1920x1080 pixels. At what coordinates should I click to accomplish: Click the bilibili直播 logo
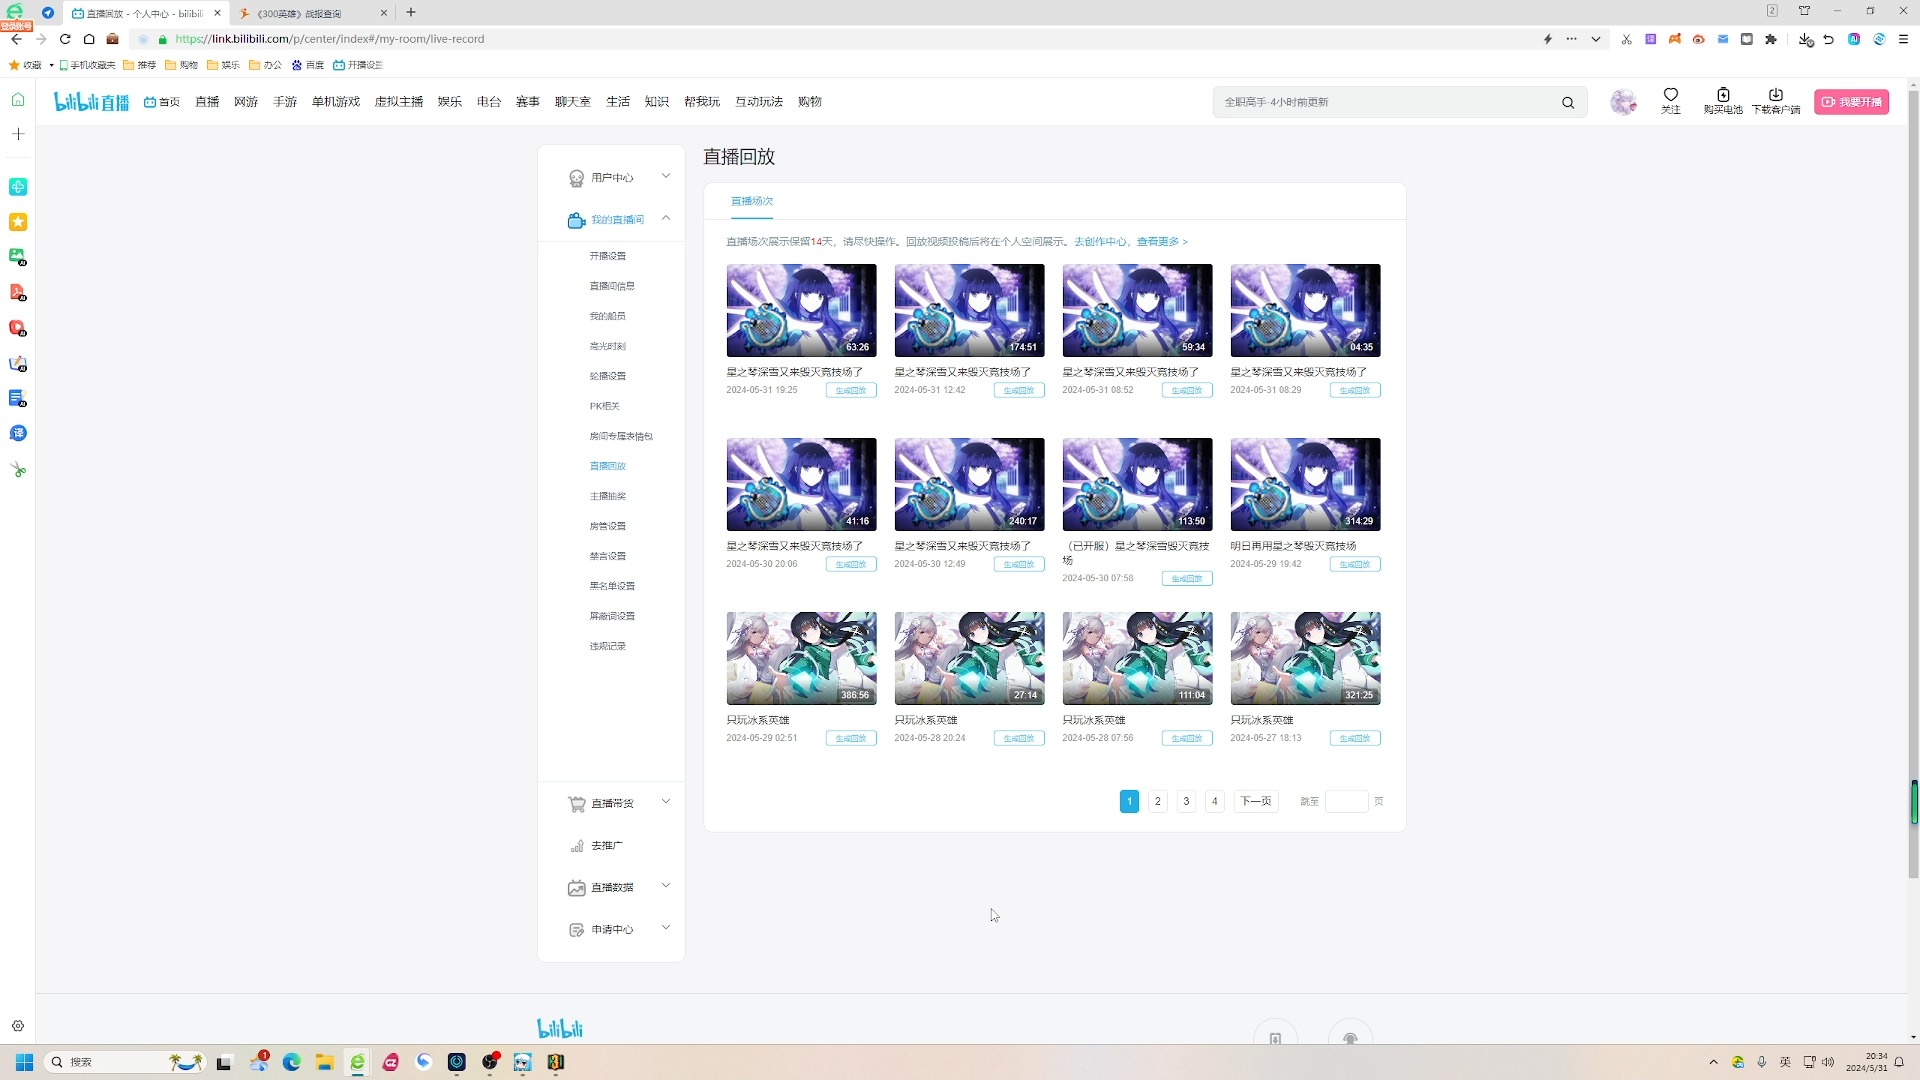[x=91, y=102]
